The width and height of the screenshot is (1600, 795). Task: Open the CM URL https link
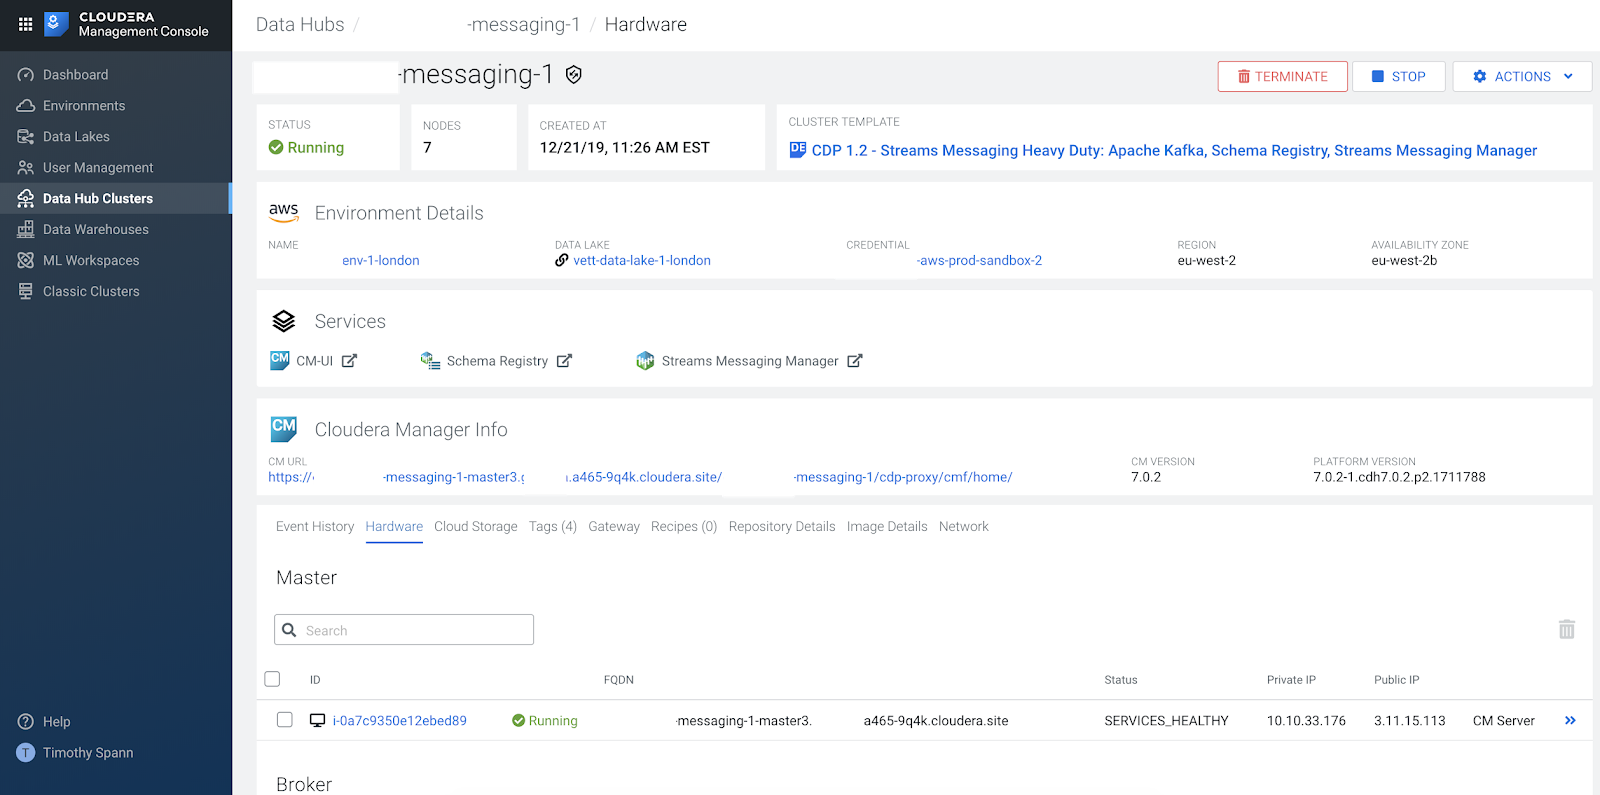pos(640,478)
